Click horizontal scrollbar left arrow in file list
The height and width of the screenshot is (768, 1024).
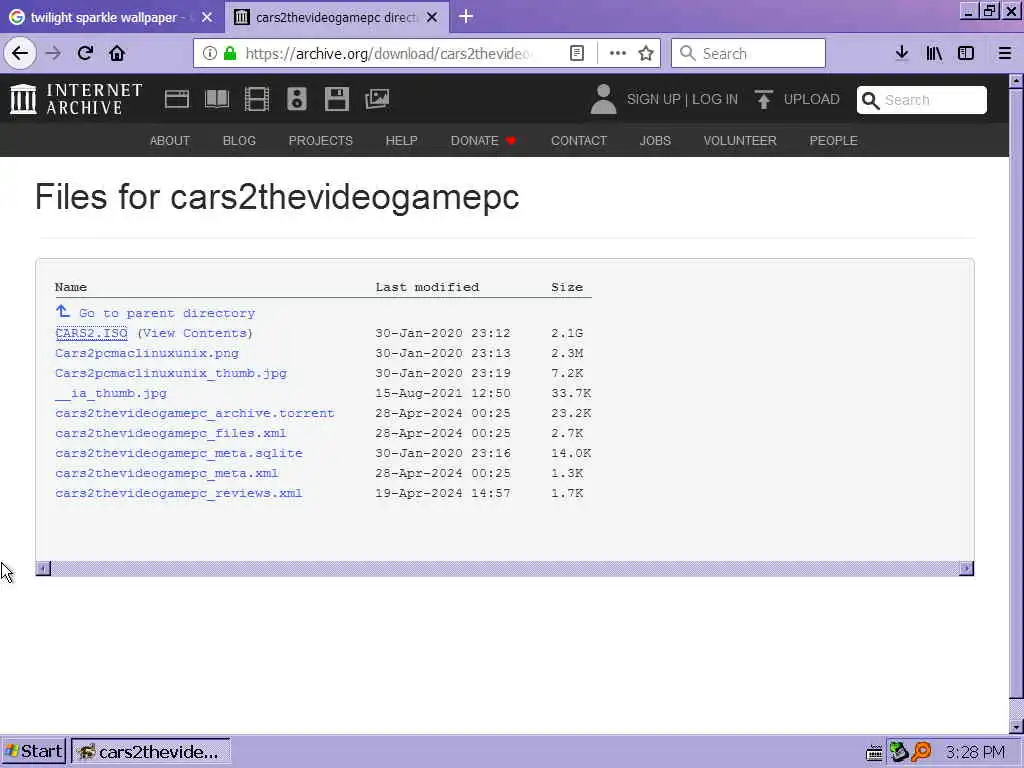point(43,568)
